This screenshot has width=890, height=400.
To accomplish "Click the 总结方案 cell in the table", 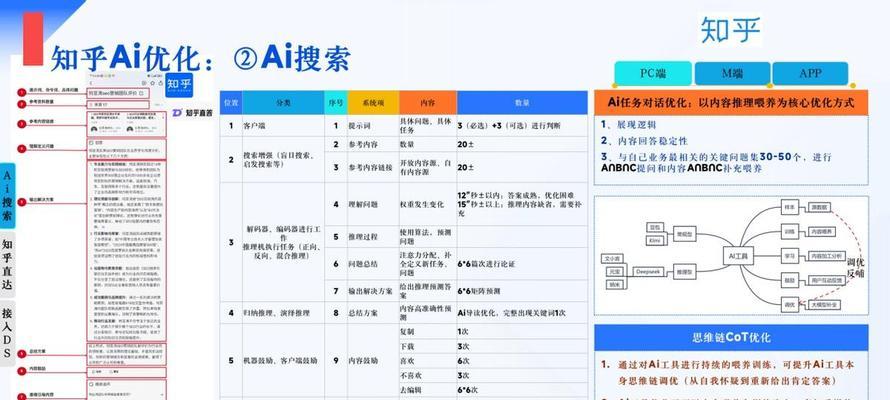I will click(373, 313).
